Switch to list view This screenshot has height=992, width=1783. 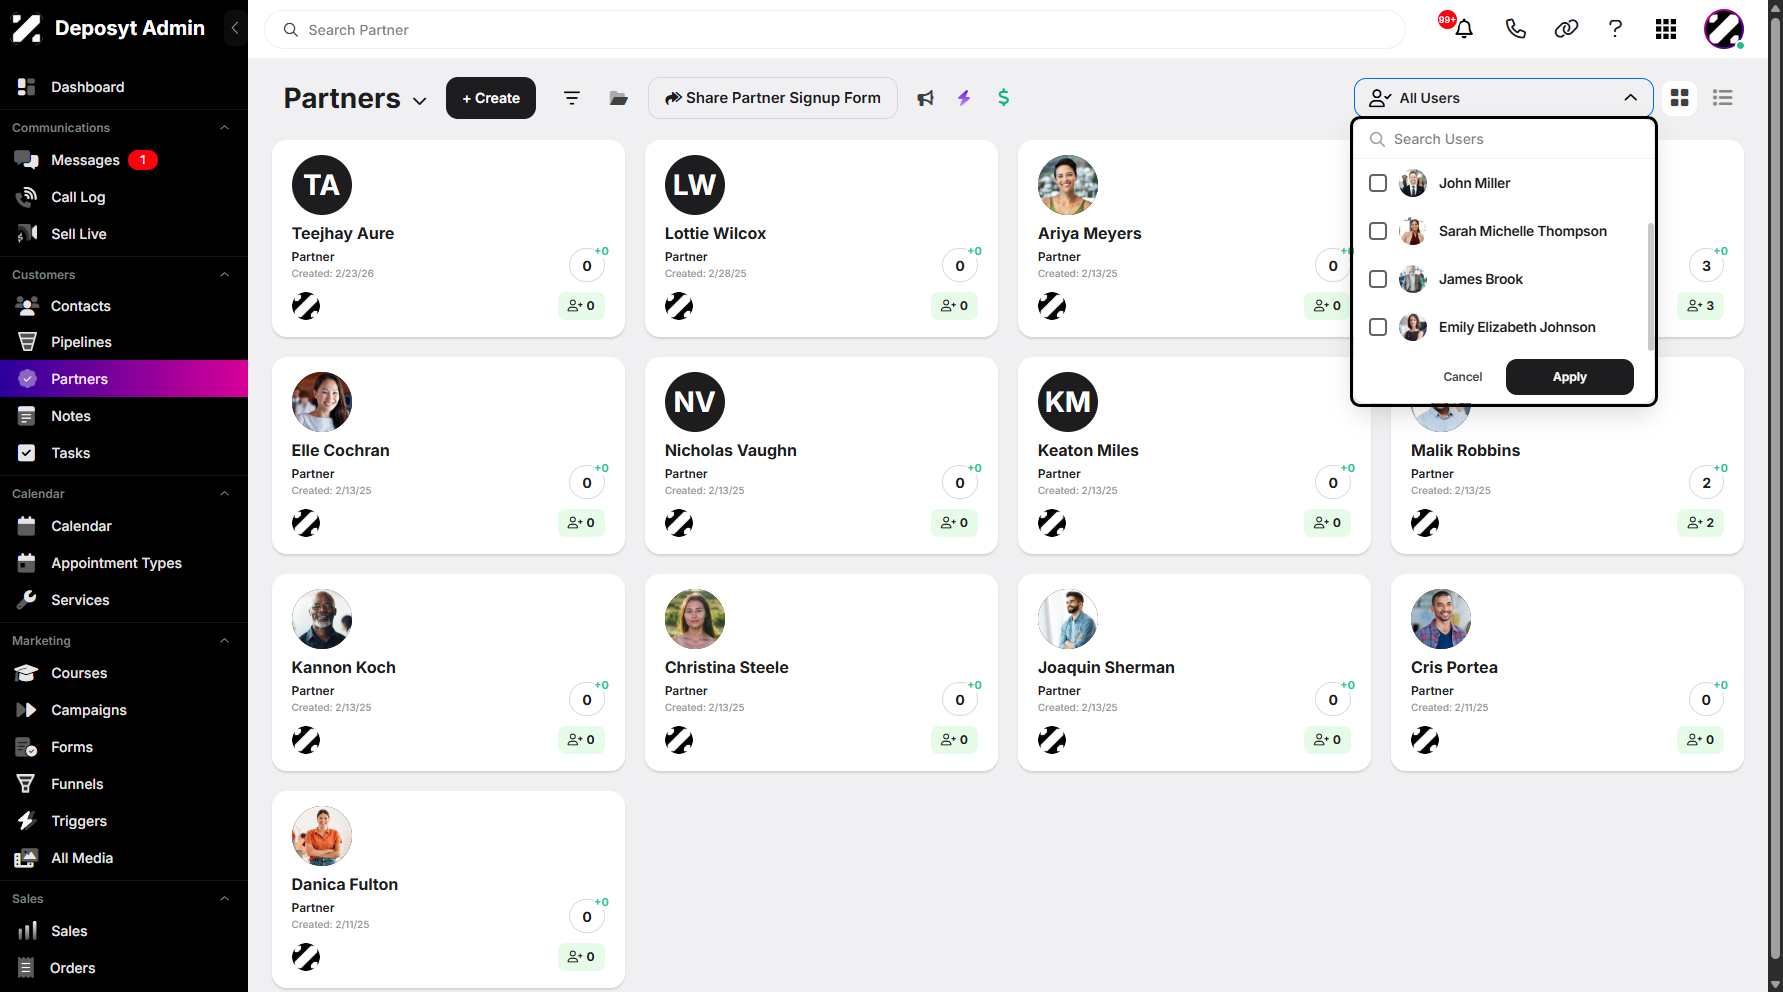pos(1723,98)
